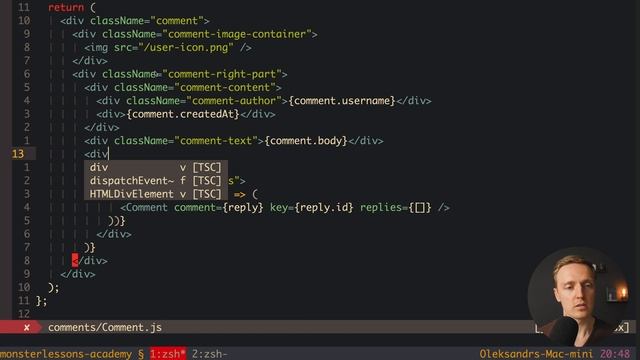Switch to the 2:zsh tmux window

(x=210, y=354)
